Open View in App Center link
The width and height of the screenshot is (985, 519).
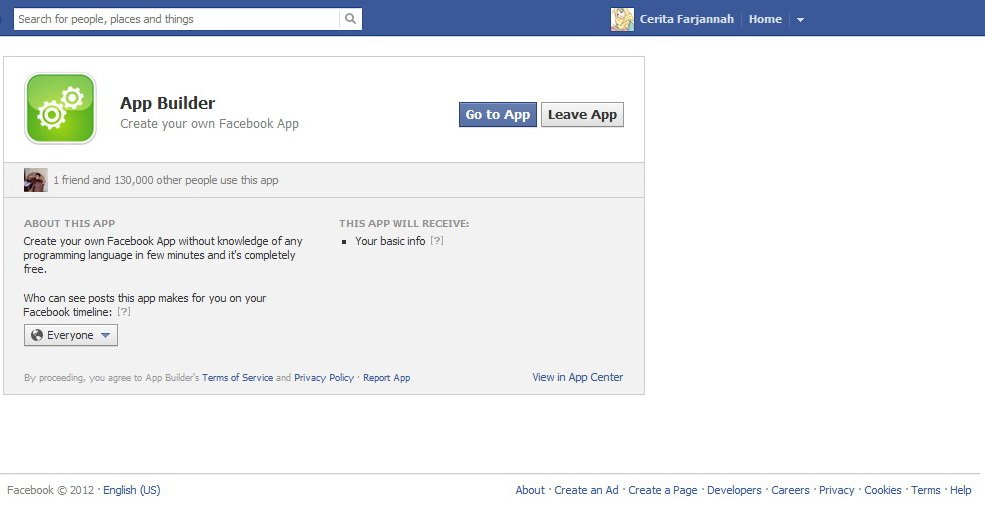coord(577,377)
